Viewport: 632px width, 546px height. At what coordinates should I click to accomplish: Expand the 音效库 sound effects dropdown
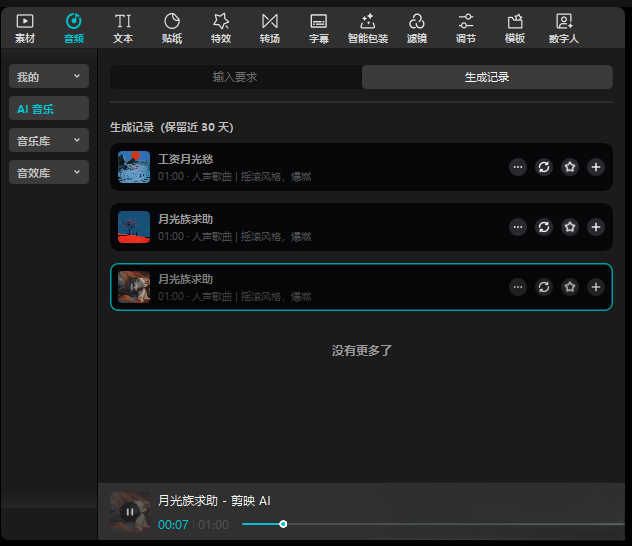49,172
